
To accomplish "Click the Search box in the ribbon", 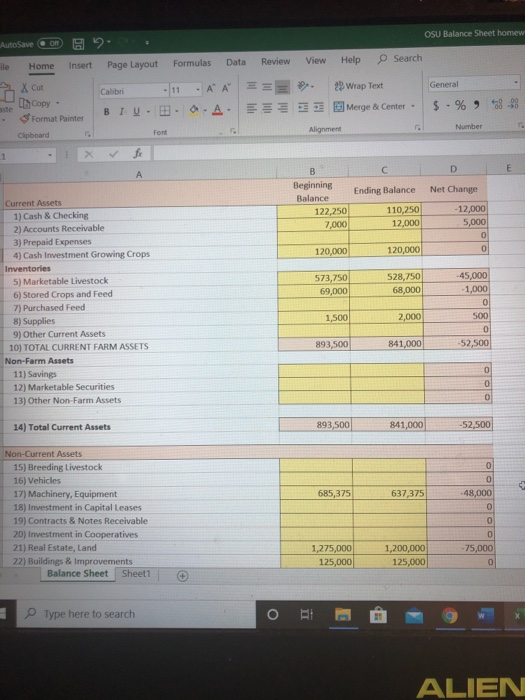I will pos(400,58).
